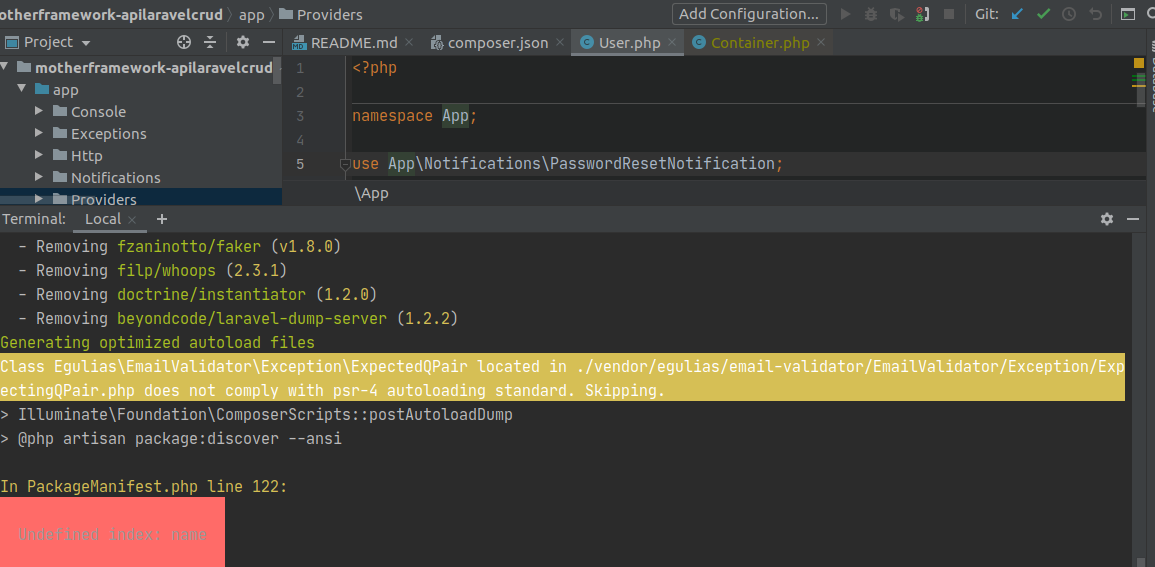Click the Collapse All icon in Project panel
This screenshot has width=1155, height=567.
tap(210, 42)
